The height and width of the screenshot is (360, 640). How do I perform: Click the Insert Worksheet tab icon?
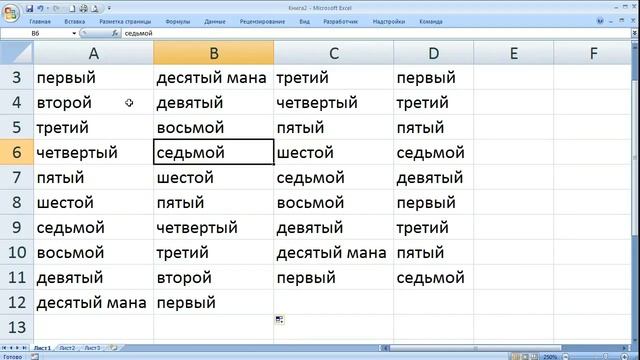[x=114, y=348]
